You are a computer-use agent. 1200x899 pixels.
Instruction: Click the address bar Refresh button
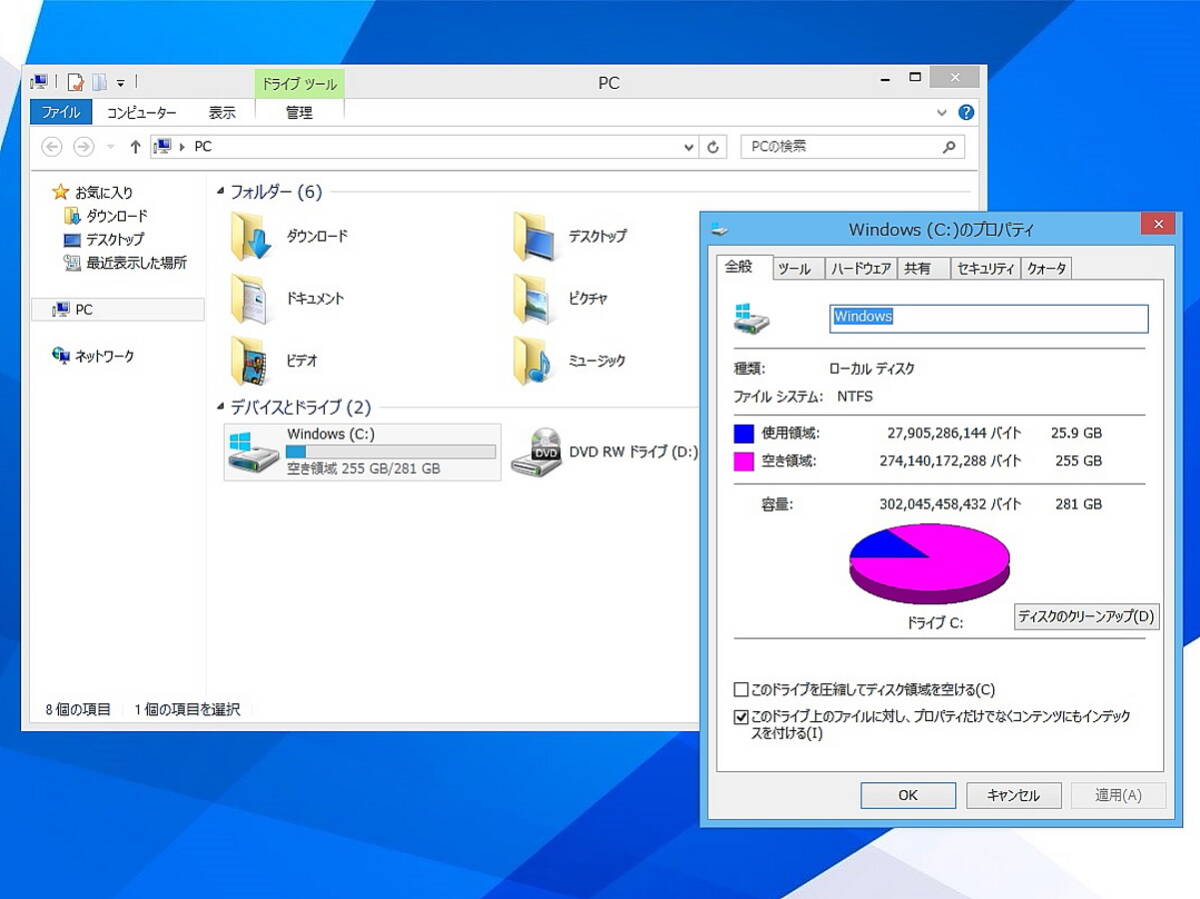pos(713,147)
